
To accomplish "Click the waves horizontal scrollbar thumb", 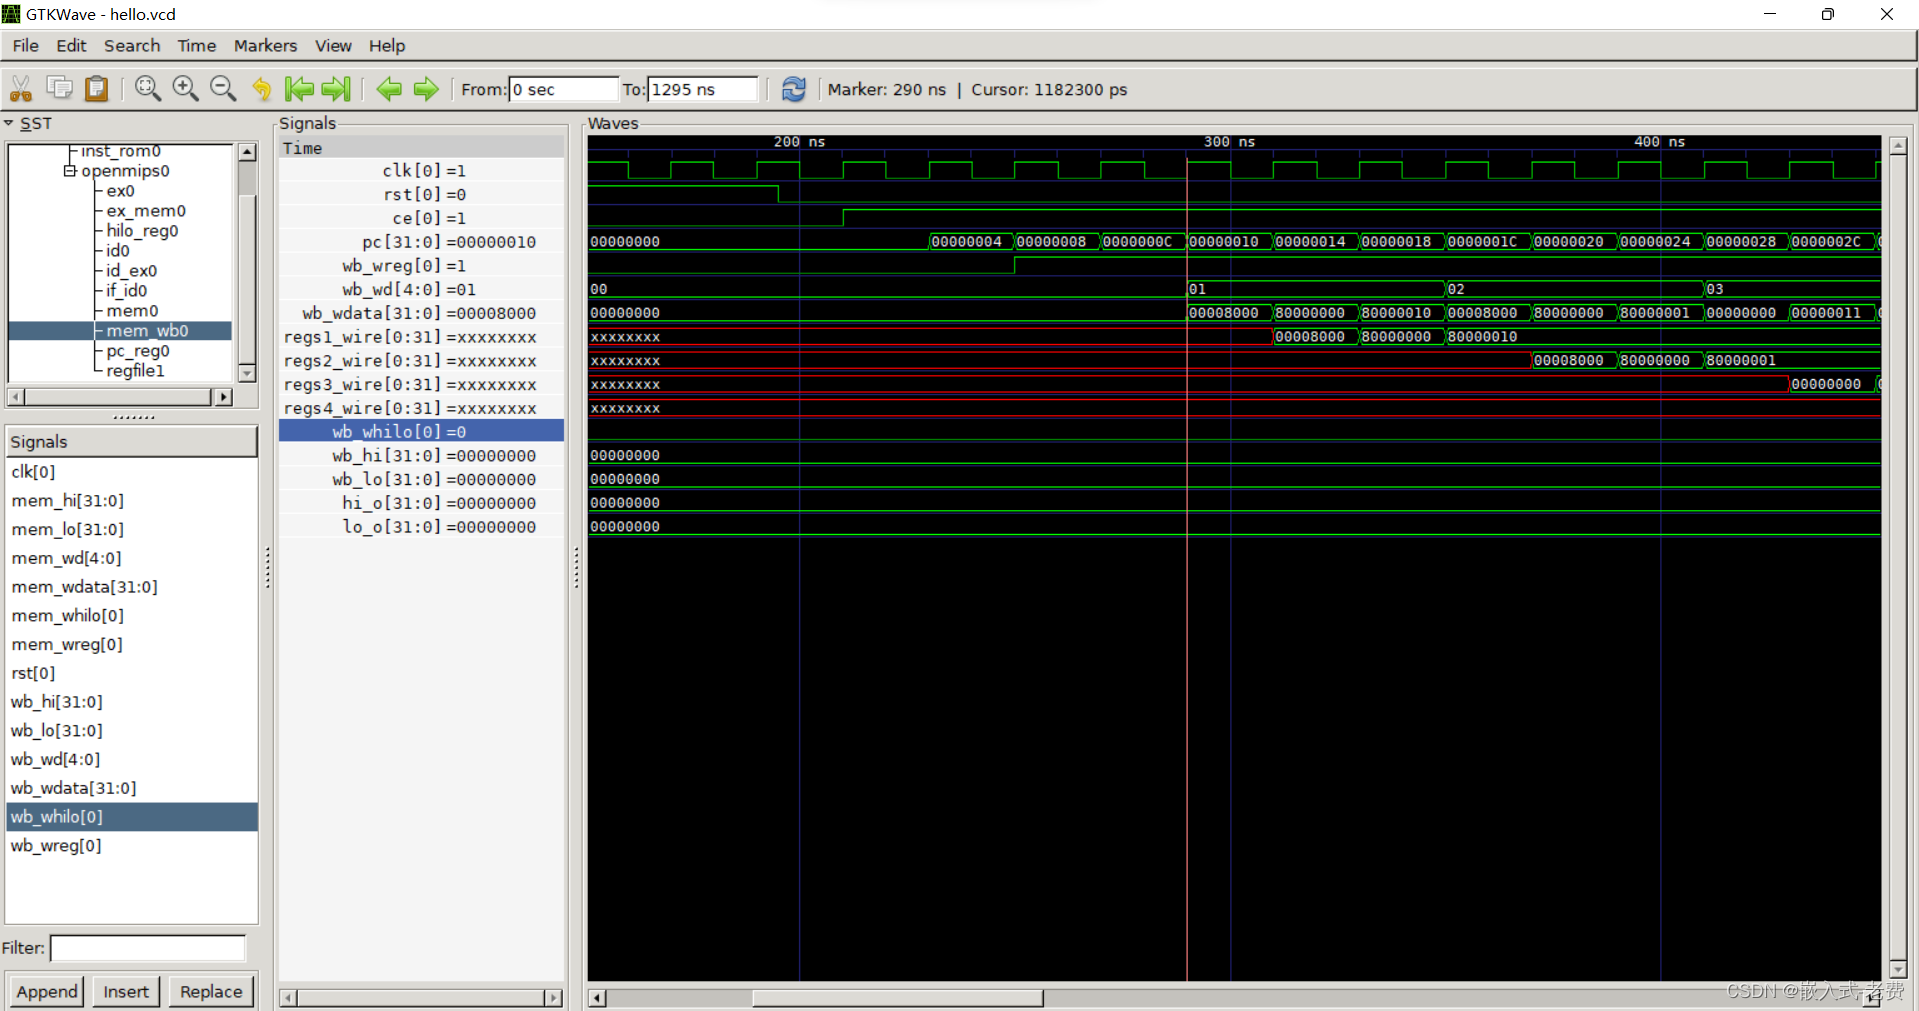I will point(897,998).
